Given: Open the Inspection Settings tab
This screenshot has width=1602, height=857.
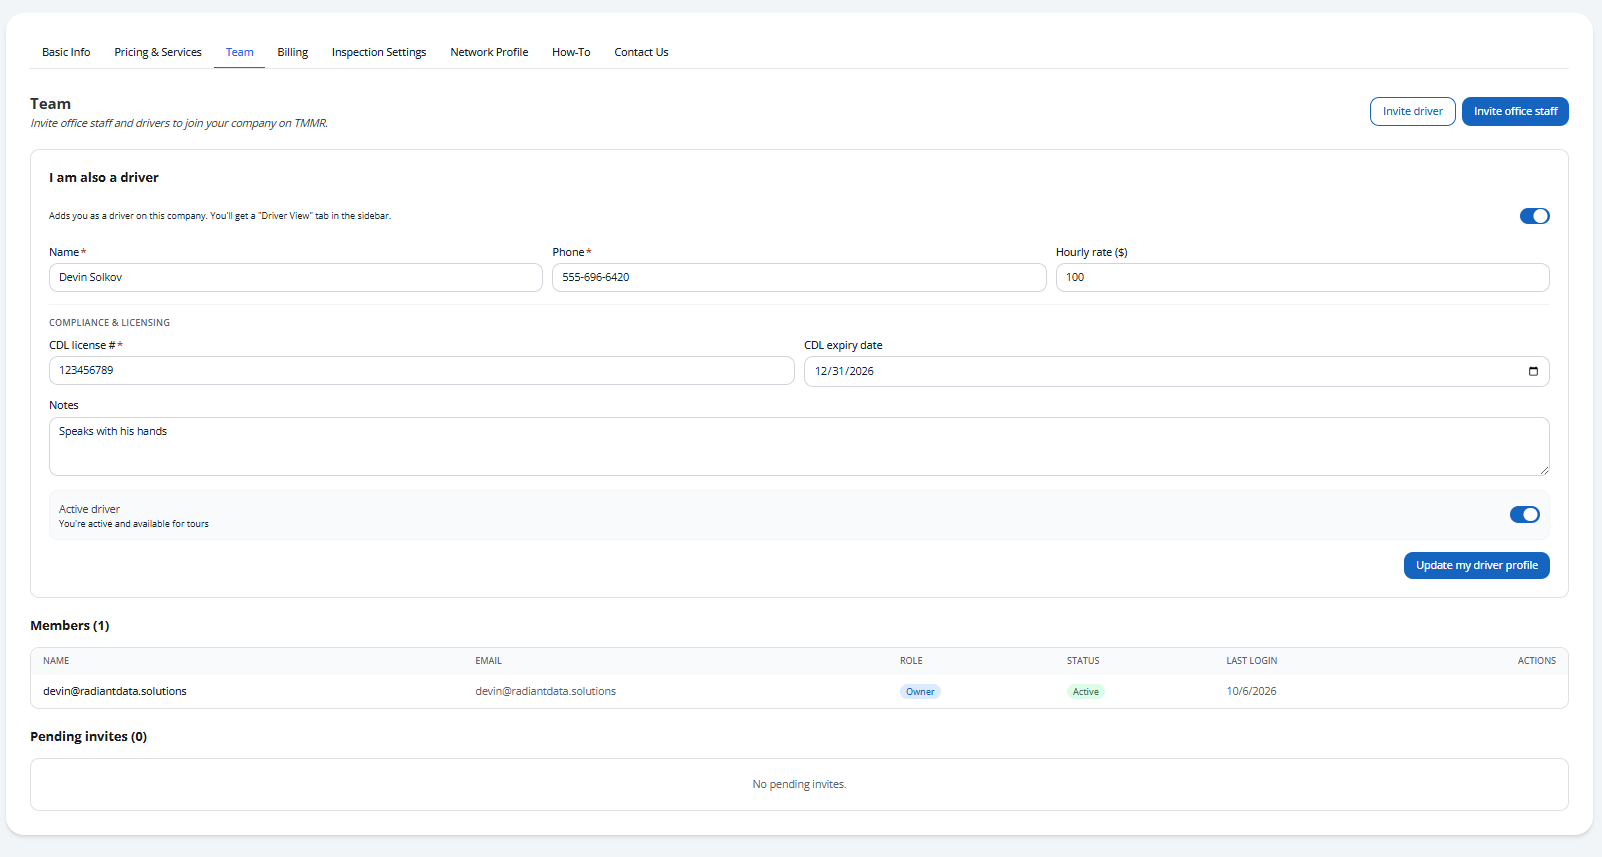Looking at the screenshot, I should (379, 52).
